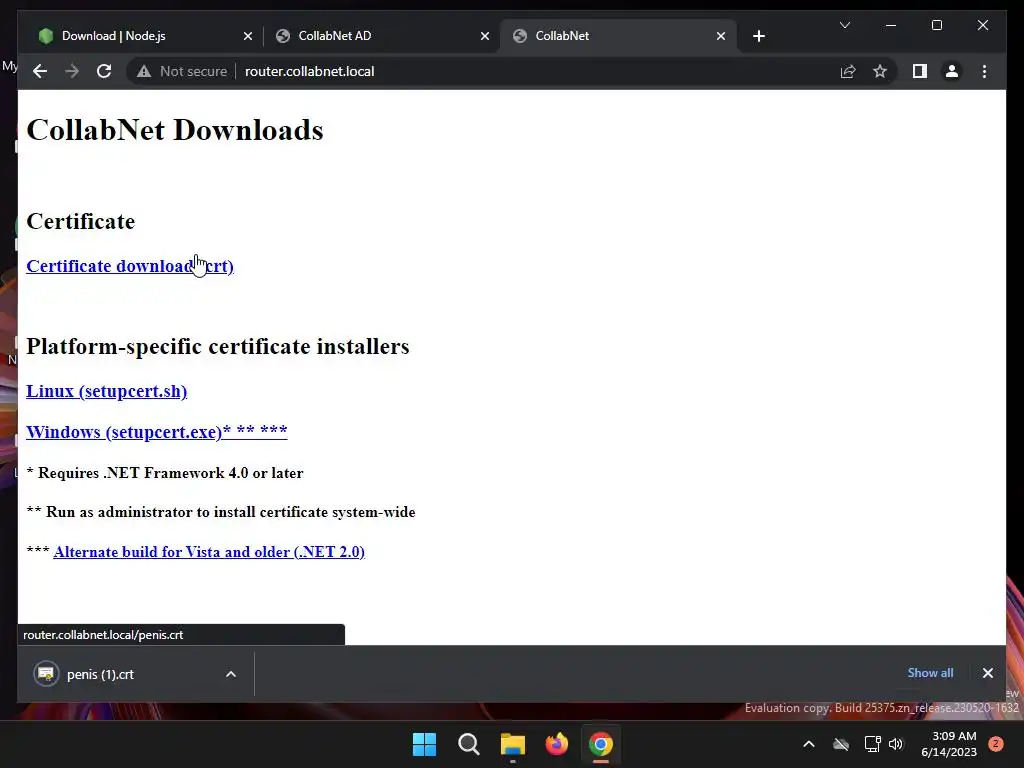Open the clock and calendar at 3:09 AM

coord(949,744)
